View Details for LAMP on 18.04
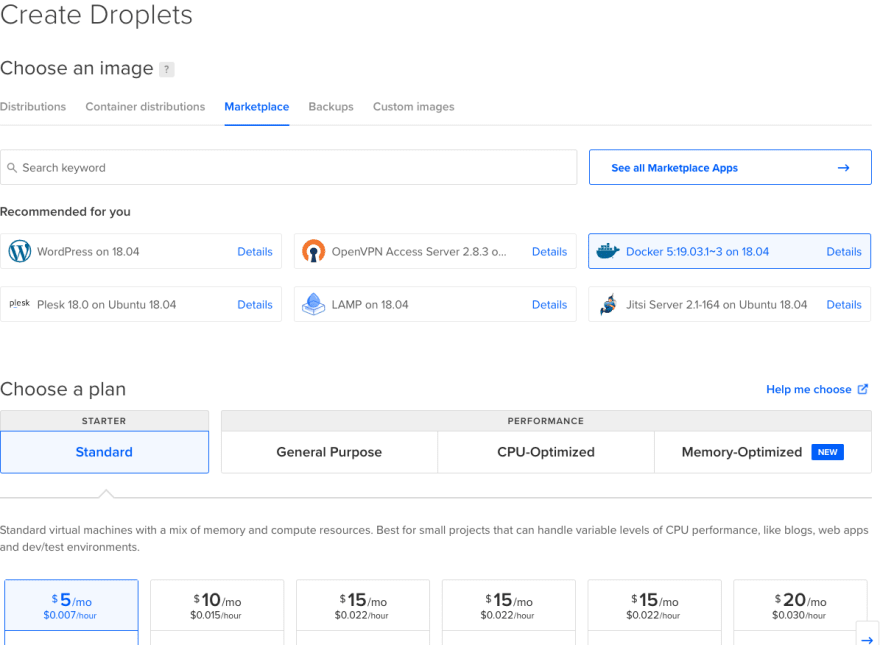880x645 pixels. (549, 304)
